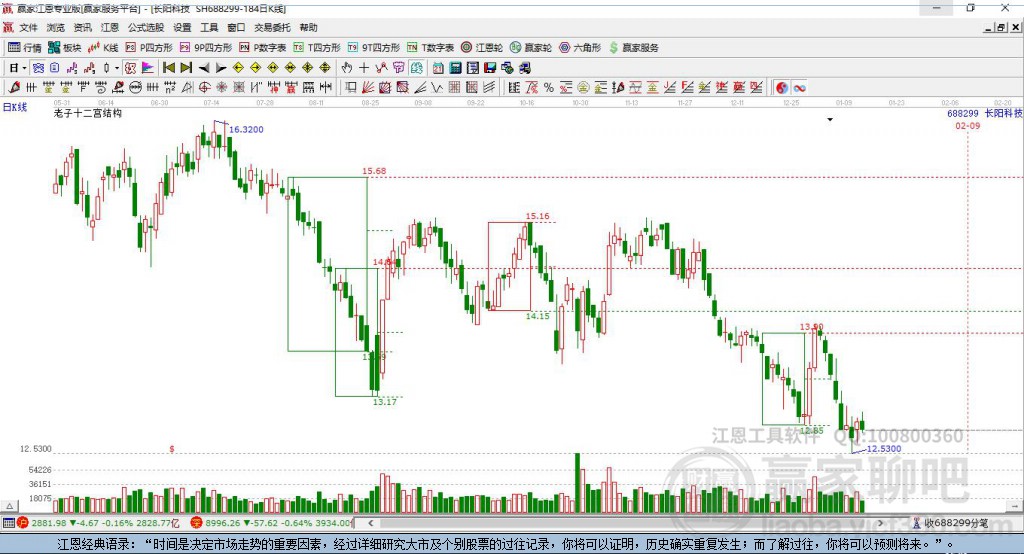This screenshot has width=1024, height=554.
Task: Launch the 江恩轮 Gann wheel
Action: [x=482, y=48]
